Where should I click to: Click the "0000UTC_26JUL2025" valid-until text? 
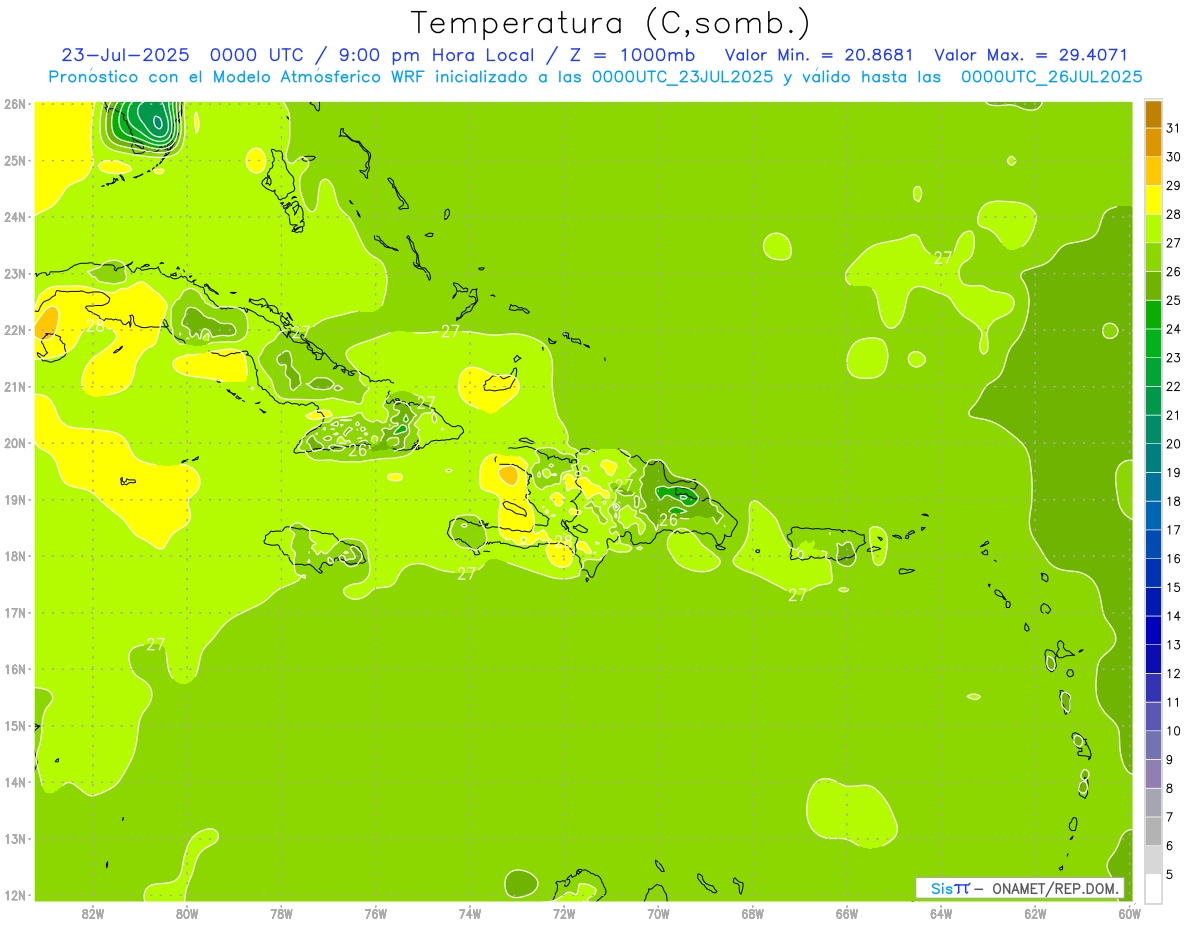point(1051,77)
